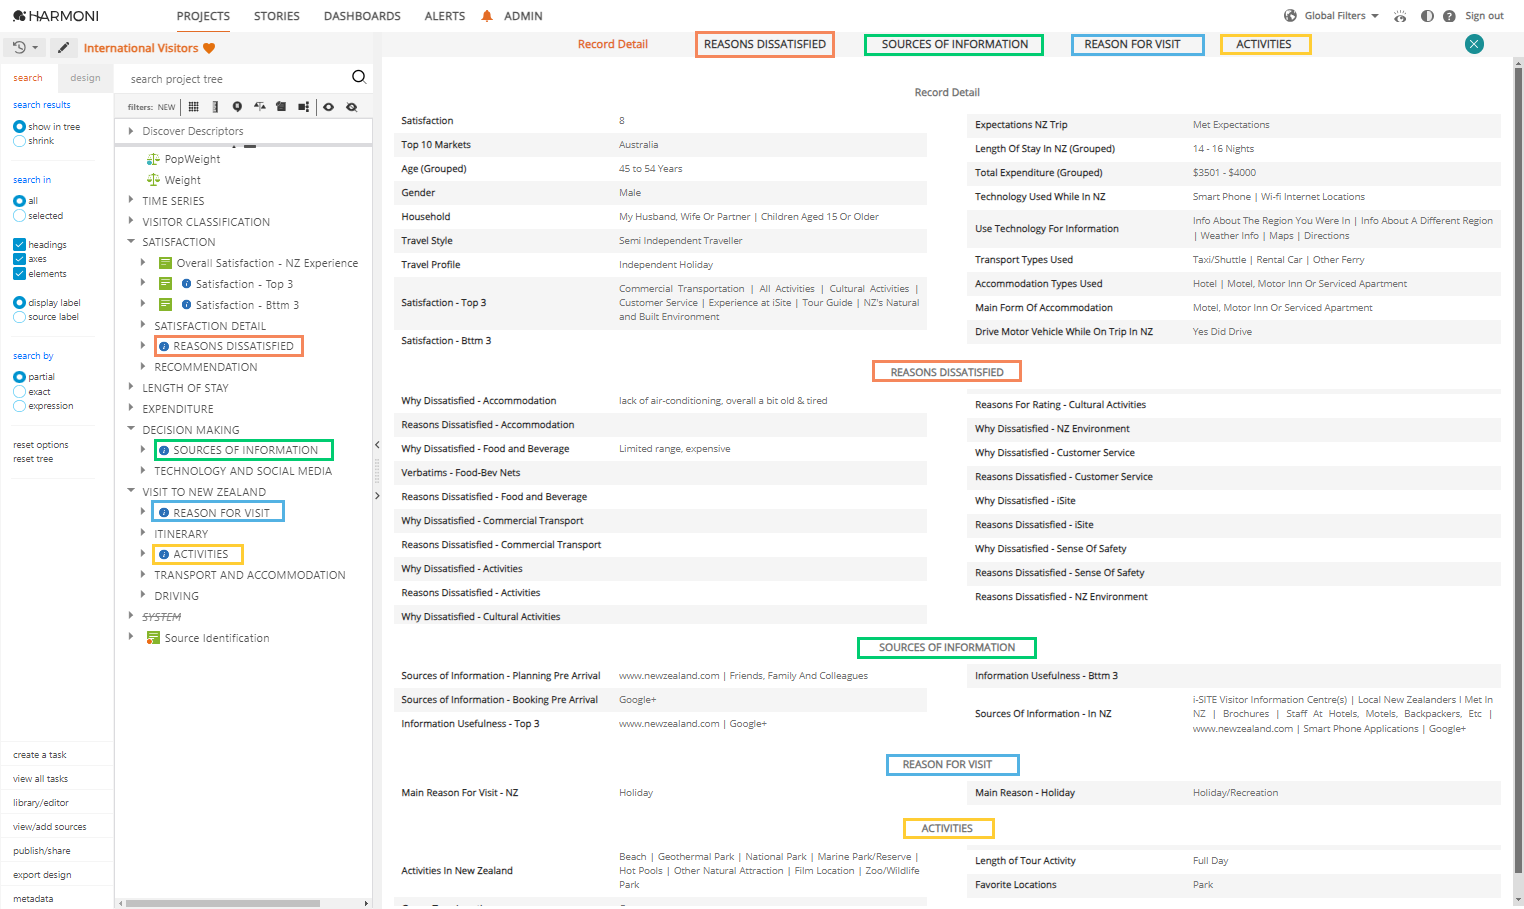Click the Sign out link

(x=1484, y=15)
